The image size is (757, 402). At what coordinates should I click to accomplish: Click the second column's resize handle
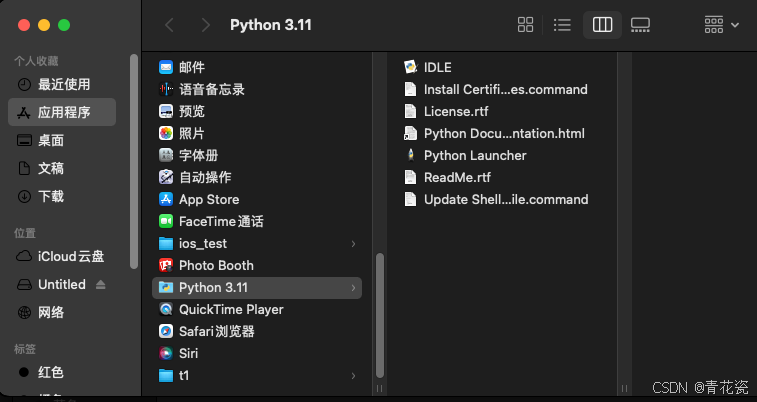click(624, 388)
